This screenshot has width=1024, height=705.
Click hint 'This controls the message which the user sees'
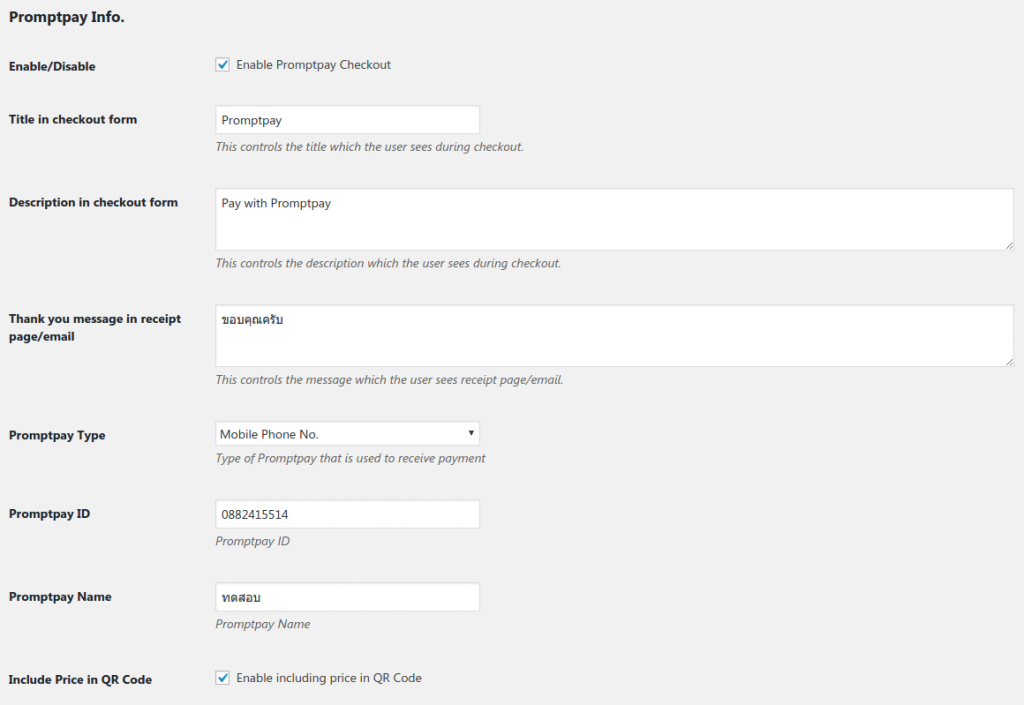click(389, 379)
